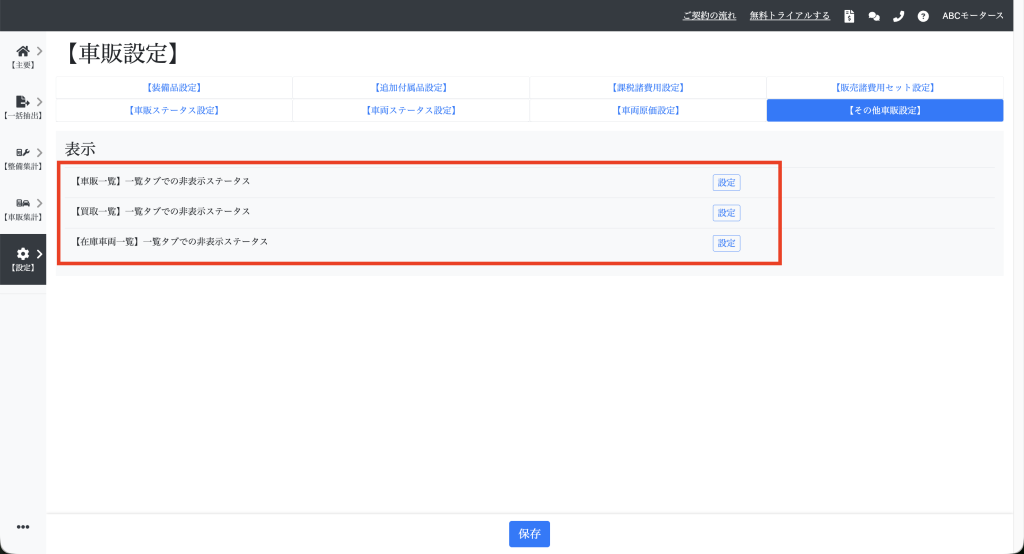
Task: Select the 車販ステータス設定 tab
Action: (x=174, y=110)
